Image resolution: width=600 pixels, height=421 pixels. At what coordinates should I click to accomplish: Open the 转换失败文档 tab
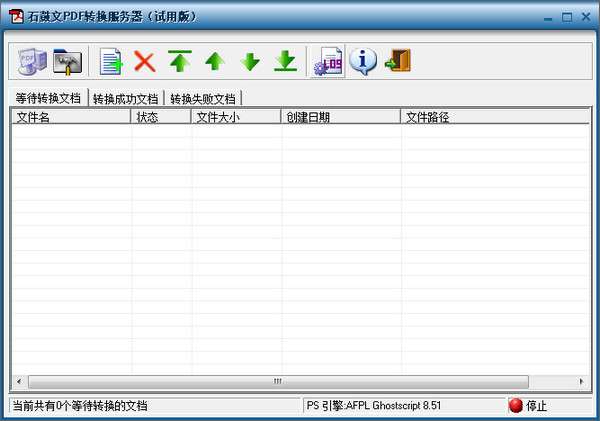(x=203, y=99)
